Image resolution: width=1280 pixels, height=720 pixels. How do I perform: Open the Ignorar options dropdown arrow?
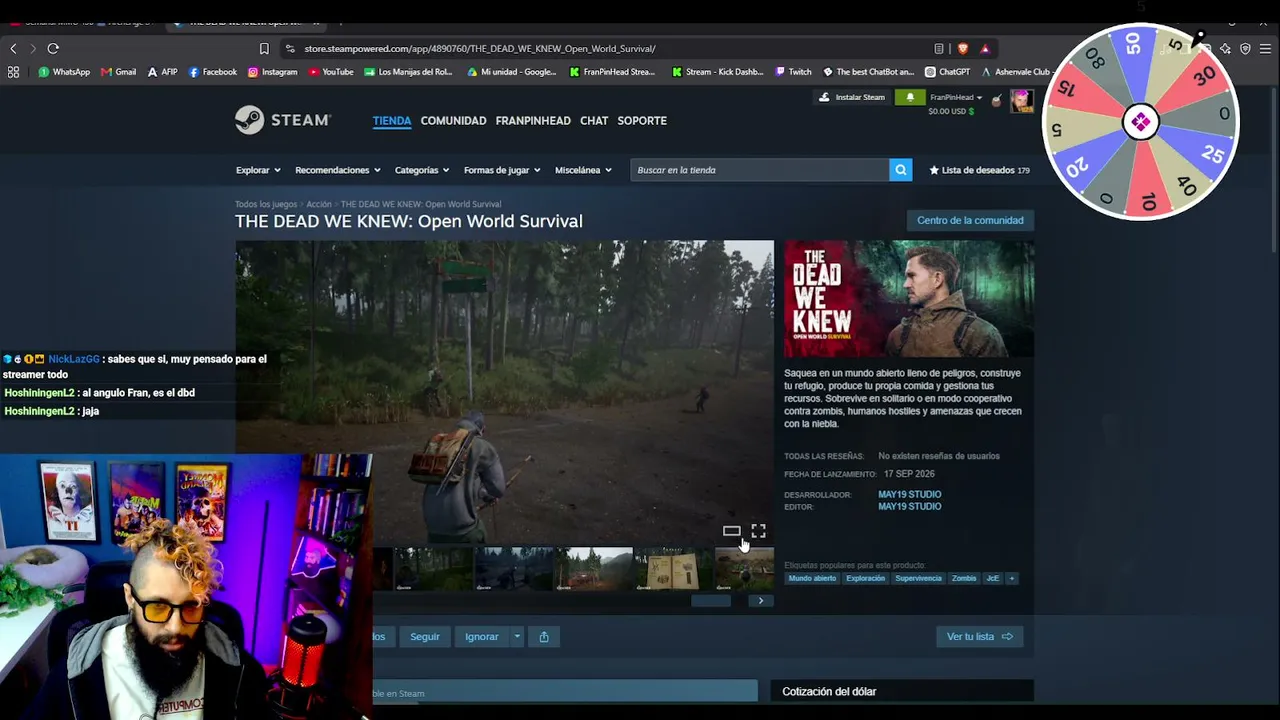point(517,637)
